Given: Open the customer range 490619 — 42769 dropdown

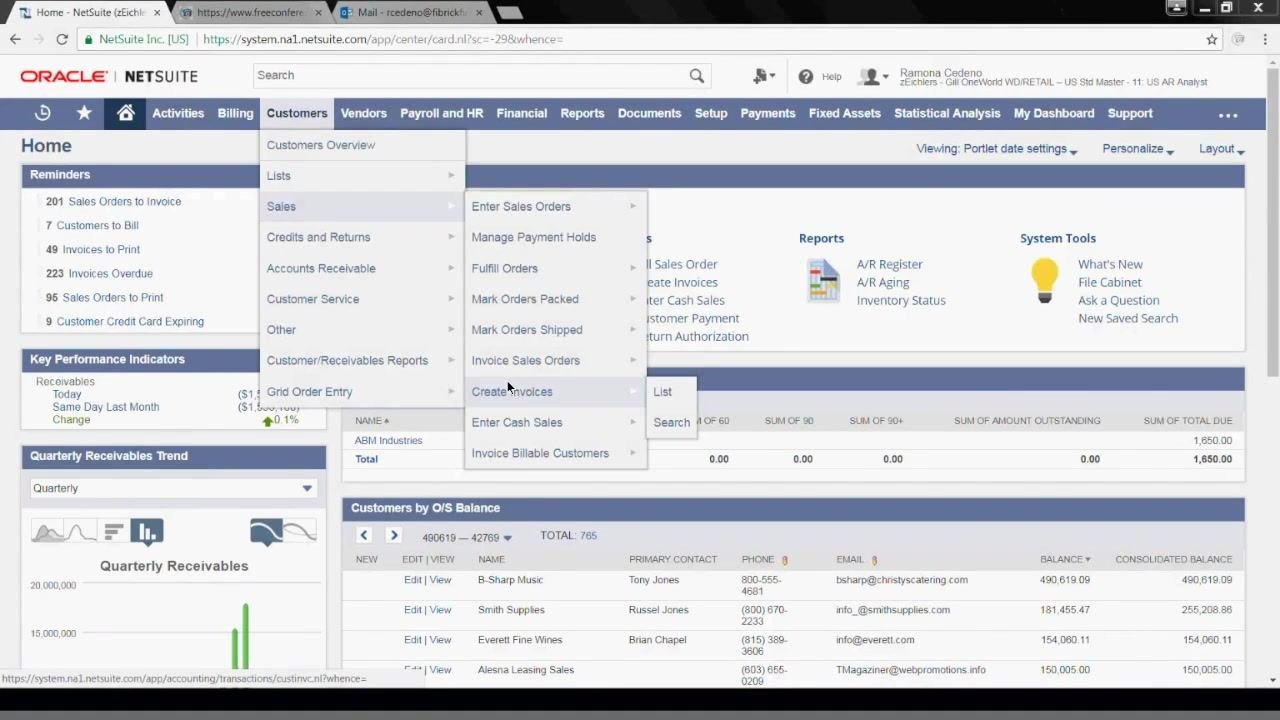Looking at the screenshot, I should [x=467, y=537].
